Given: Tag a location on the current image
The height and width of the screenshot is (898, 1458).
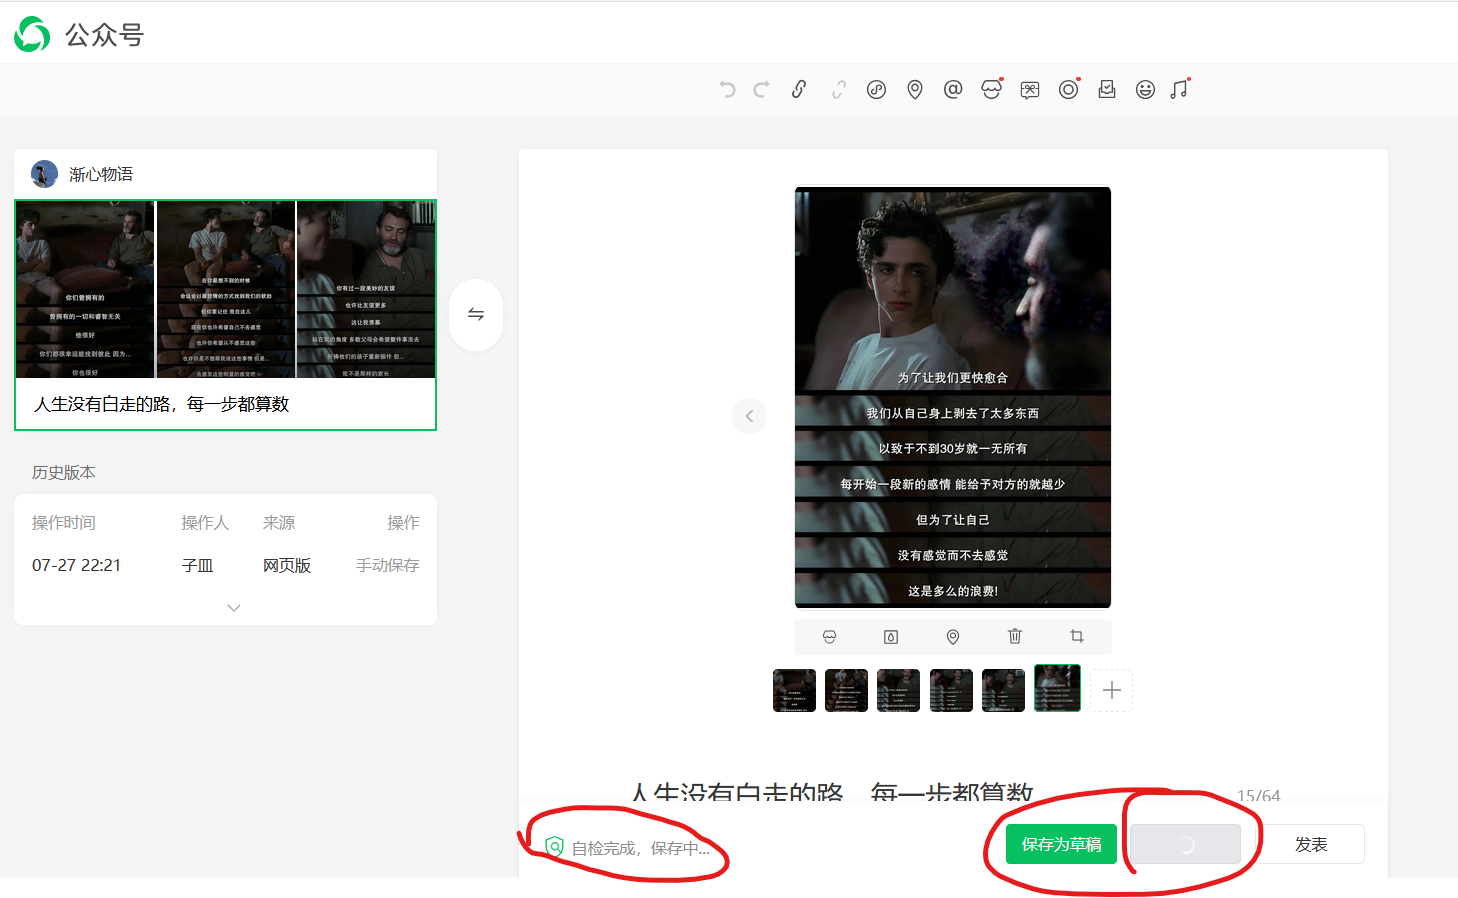Looking at the screenshot, I should [x=953, y=636].
